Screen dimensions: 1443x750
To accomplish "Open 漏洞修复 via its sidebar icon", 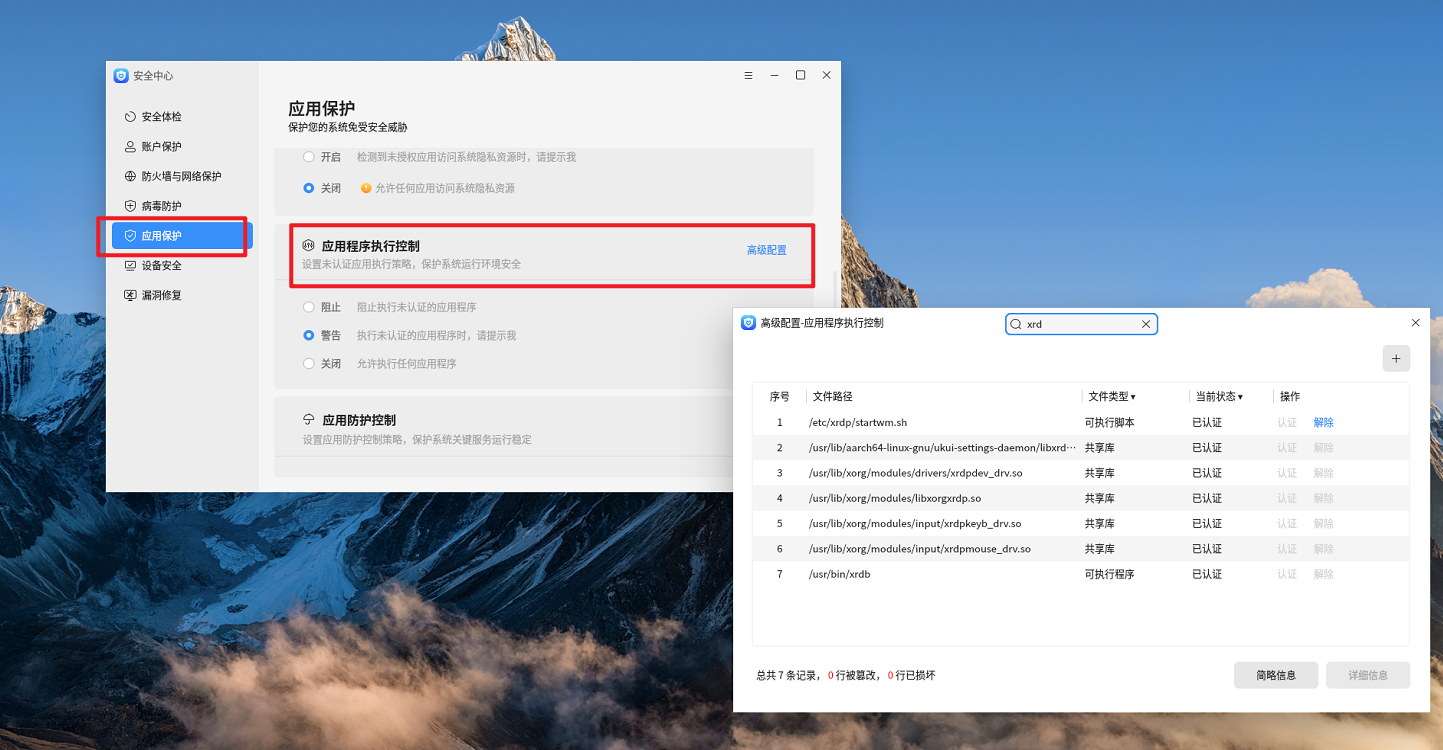I will tap(130, 296).
